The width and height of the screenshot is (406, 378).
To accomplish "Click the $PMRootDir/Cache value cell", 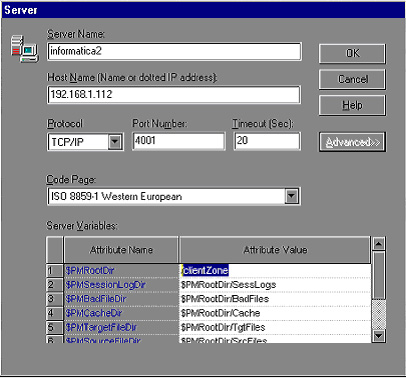I will pos(275,313).
